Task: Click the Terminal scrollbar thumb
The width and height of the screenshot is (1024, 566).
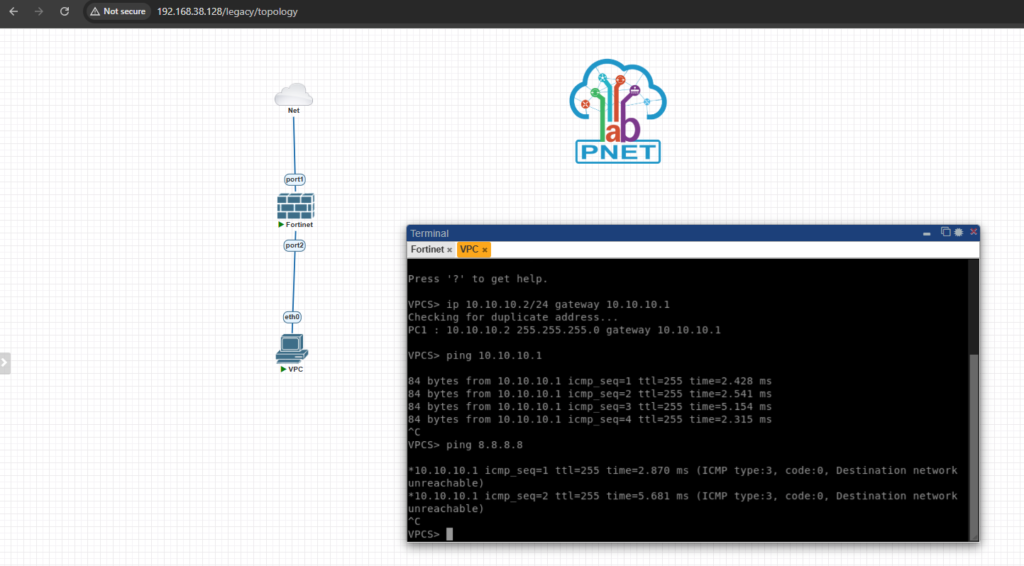Action: coord(973,446)
